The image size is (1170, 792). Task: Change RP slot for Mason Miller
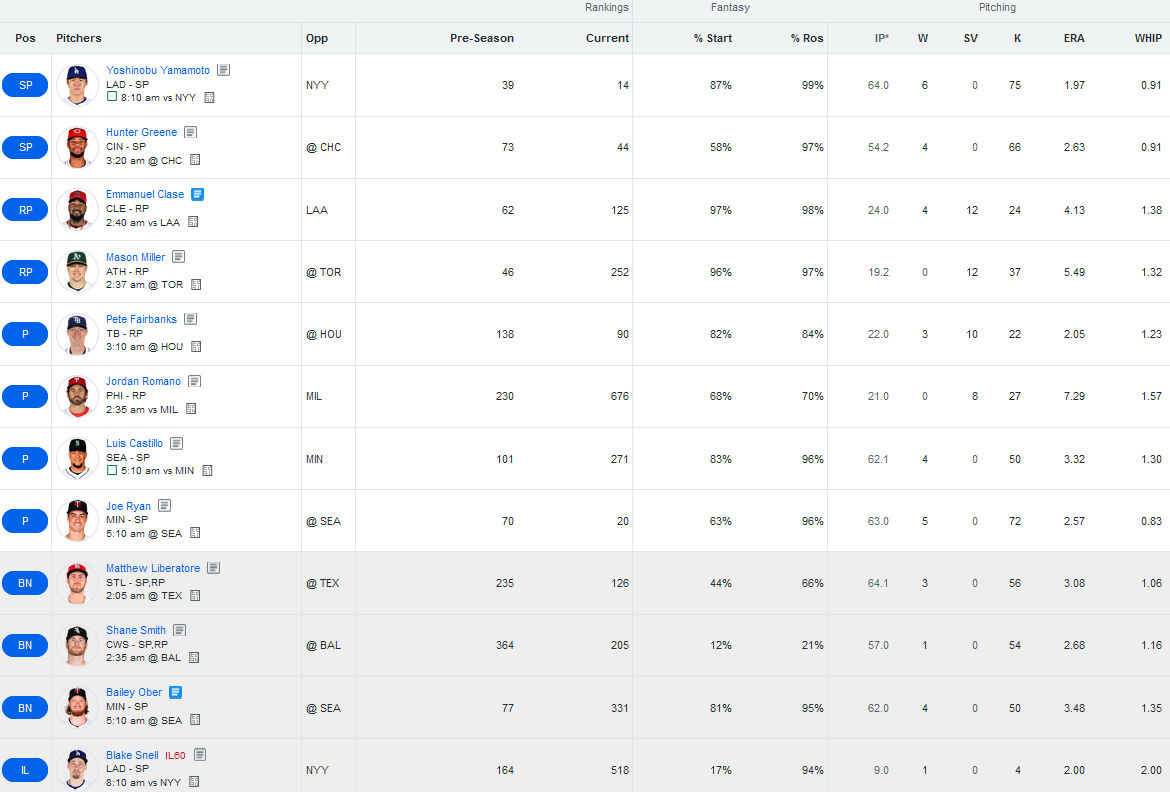[x=25, y=272]
